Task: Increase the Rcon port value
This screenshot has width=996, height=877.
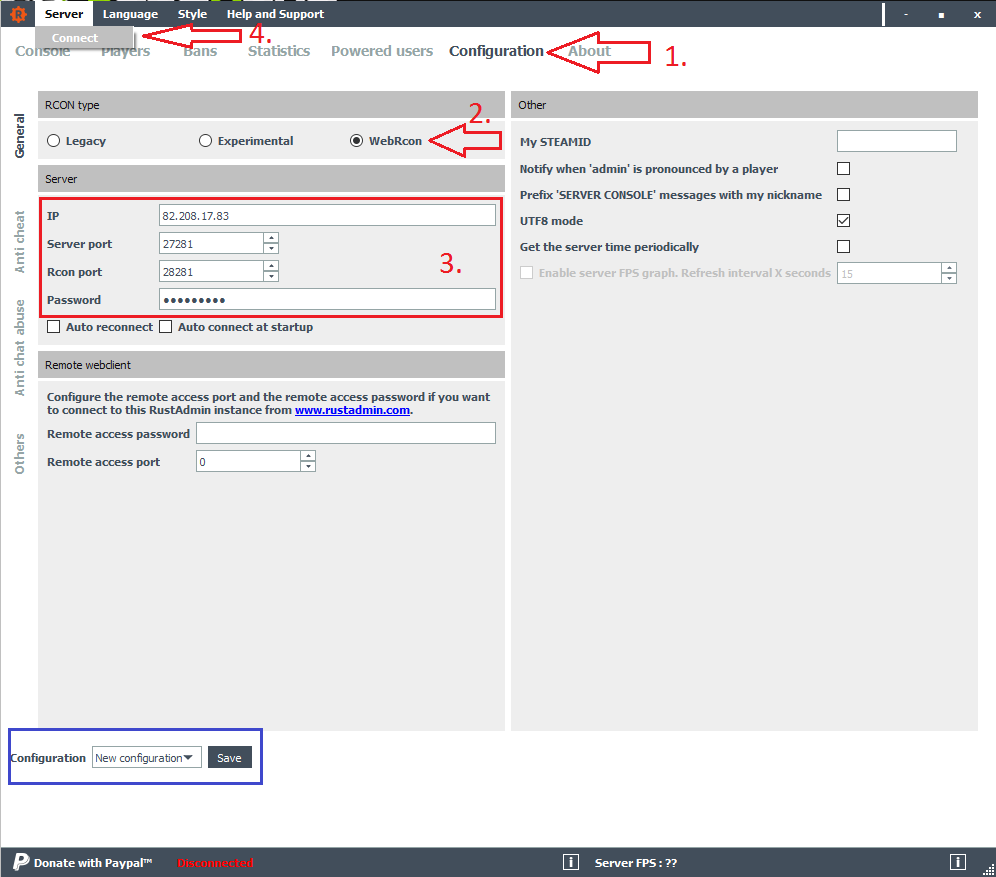Action: (x=271, y=266)
